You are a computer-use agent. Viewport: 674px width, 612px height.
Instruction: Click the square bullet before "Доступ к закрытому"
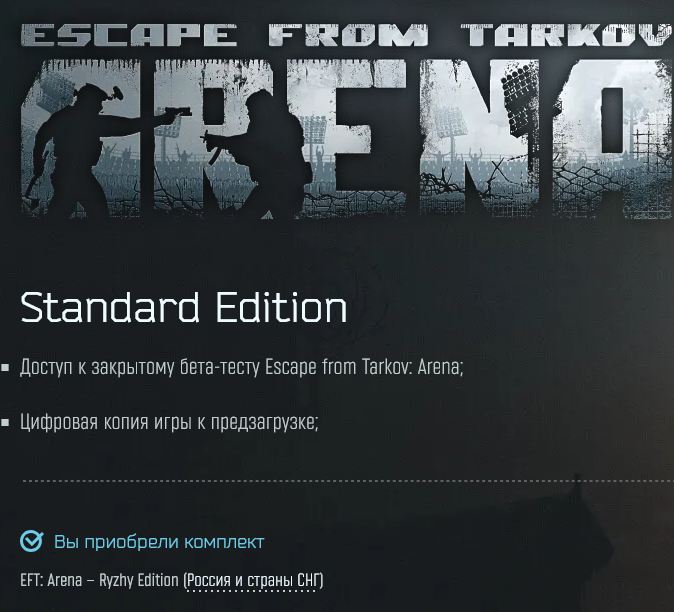[5, 367]
